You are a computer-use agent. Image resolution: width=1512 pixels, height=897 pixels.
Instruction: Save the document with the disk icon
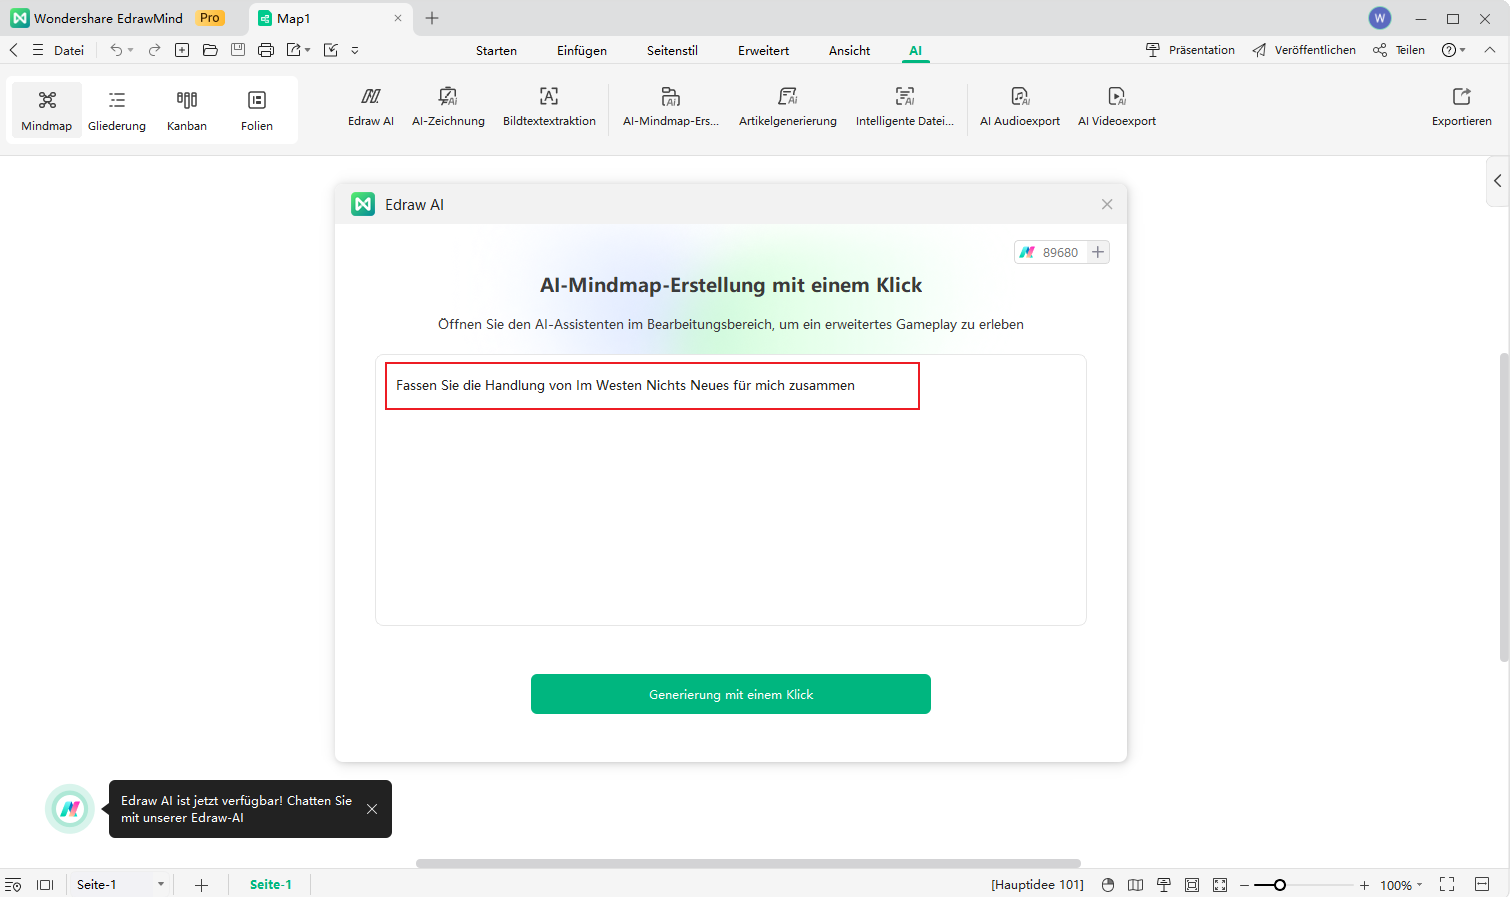[238, 50]
